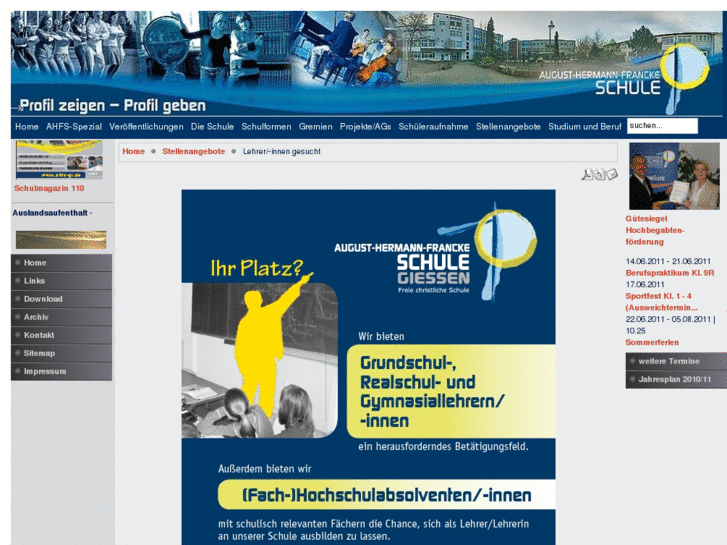Click the 'Ihr Platz?' job advertisement image
The width and height of the screenshot is (727, 545).
point(368,366)
